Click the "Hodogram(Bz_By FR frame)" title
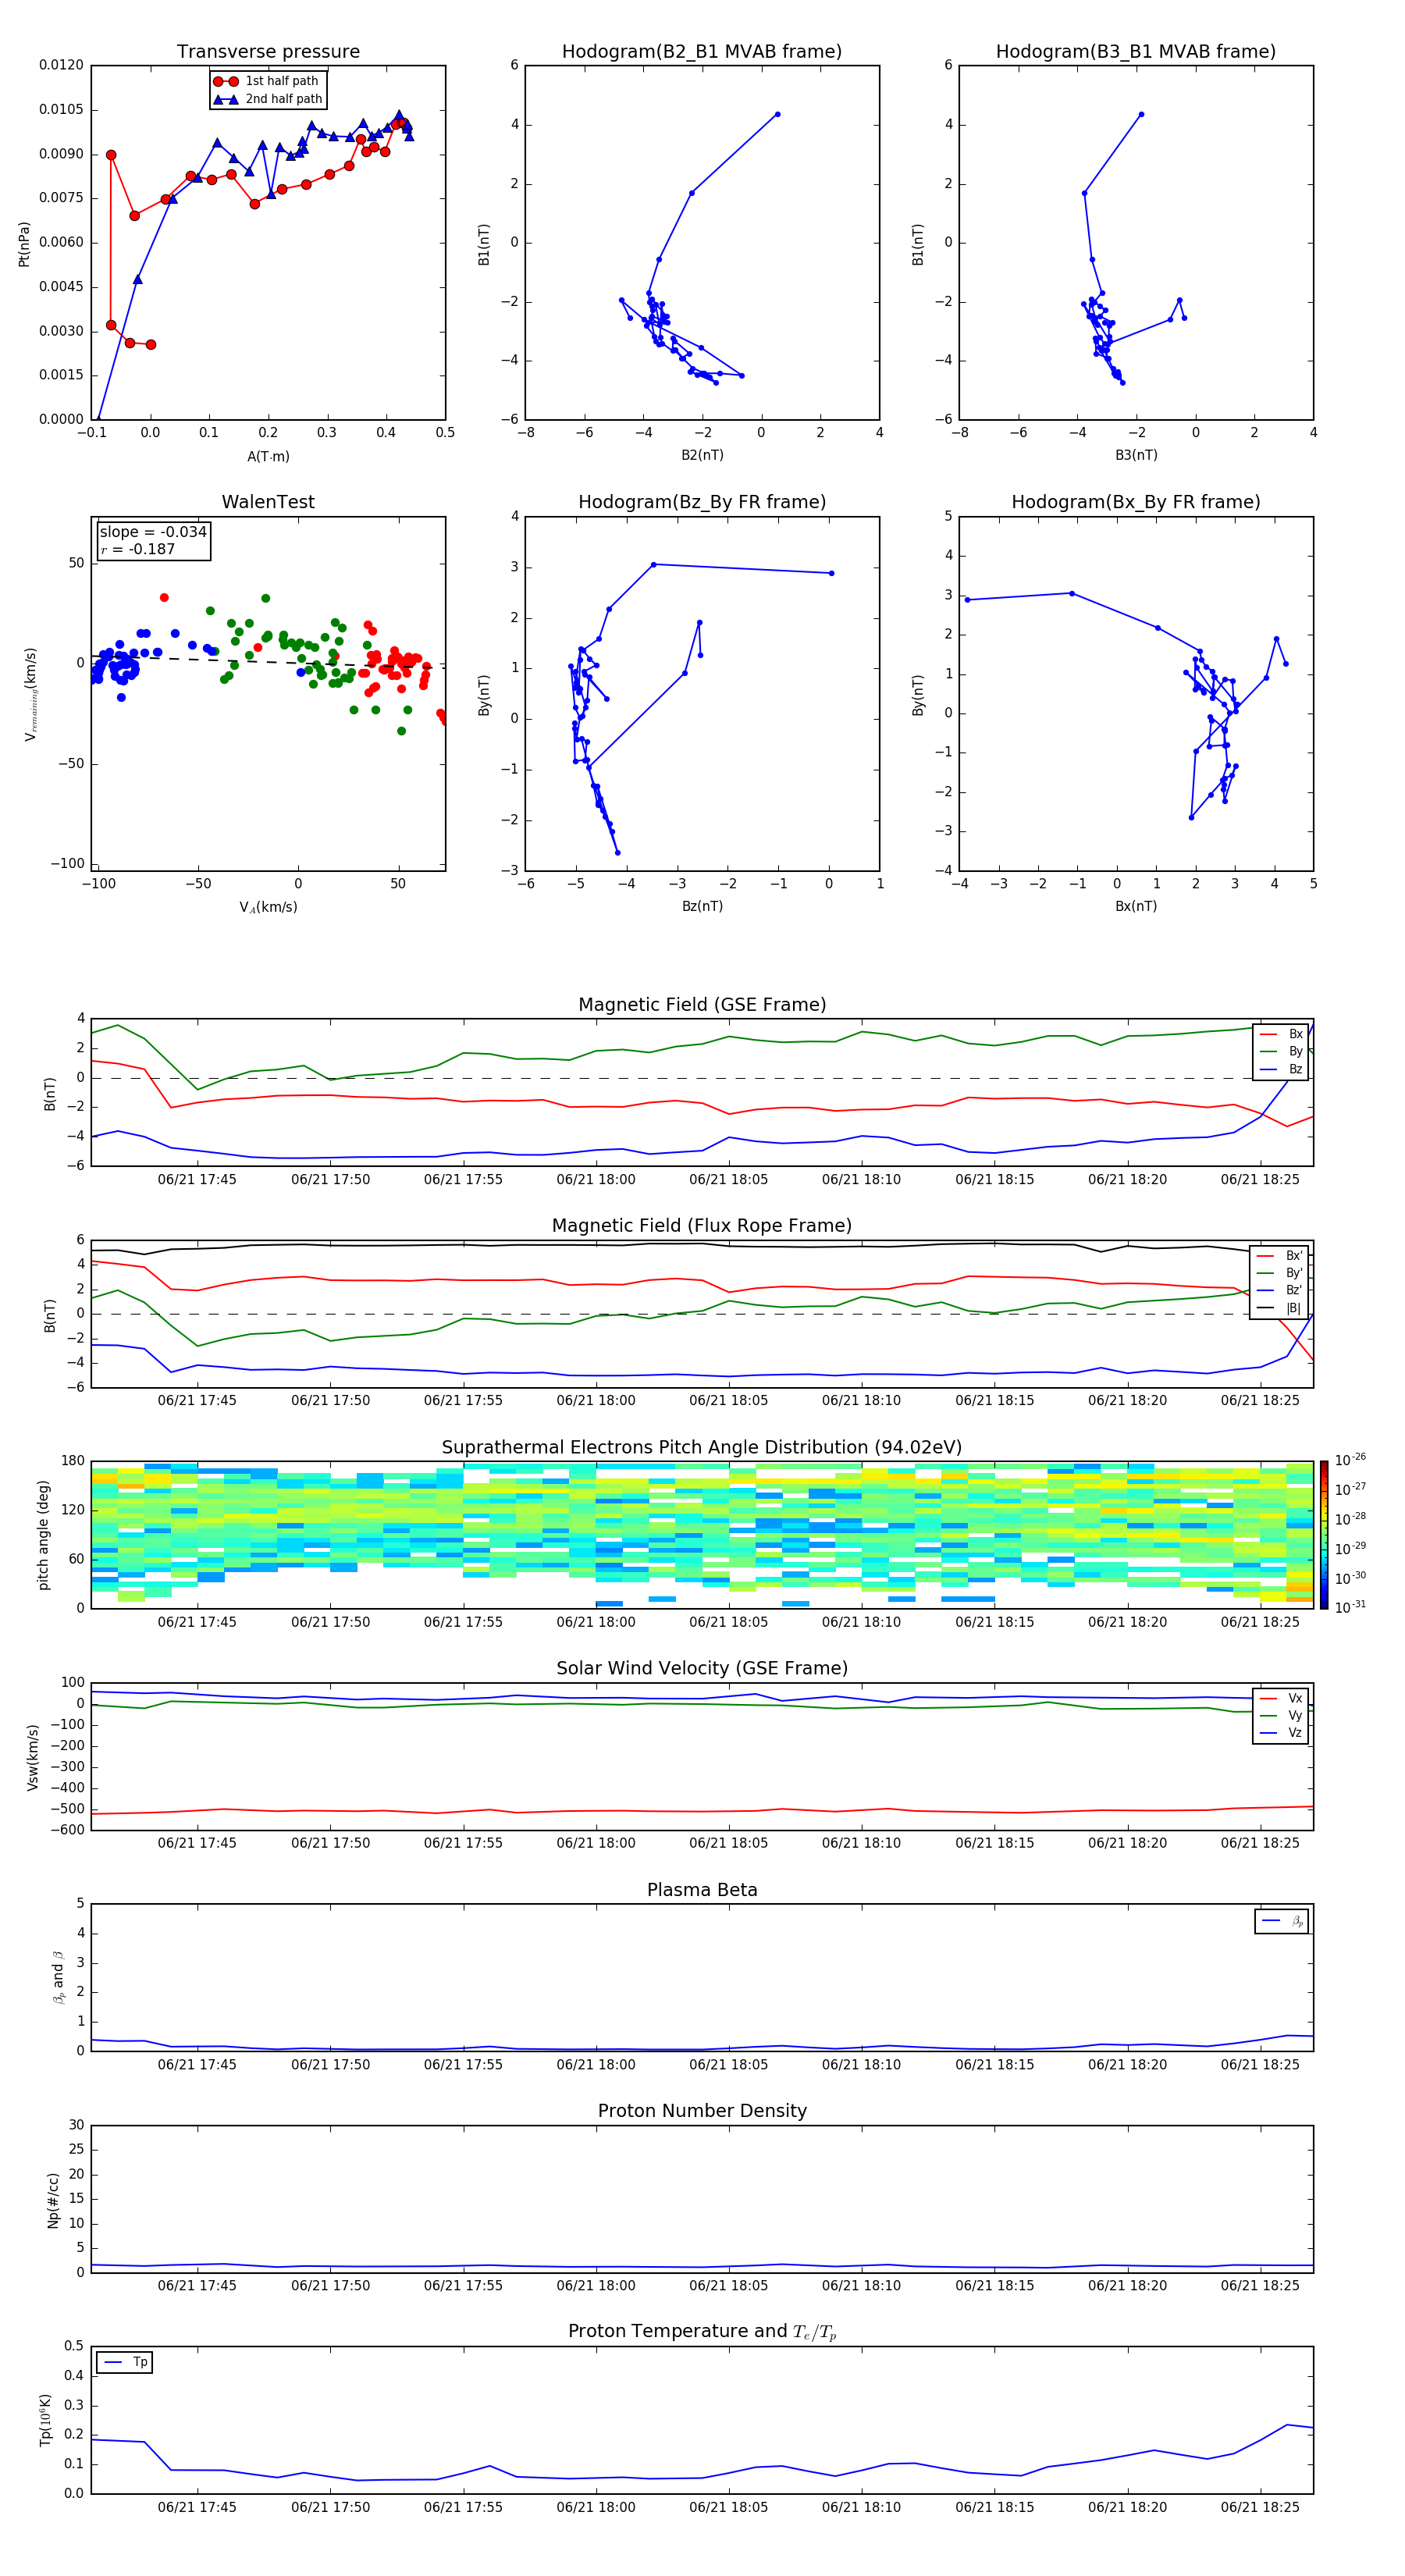Screen dimensions: 1405x2576 pos(702,502)
